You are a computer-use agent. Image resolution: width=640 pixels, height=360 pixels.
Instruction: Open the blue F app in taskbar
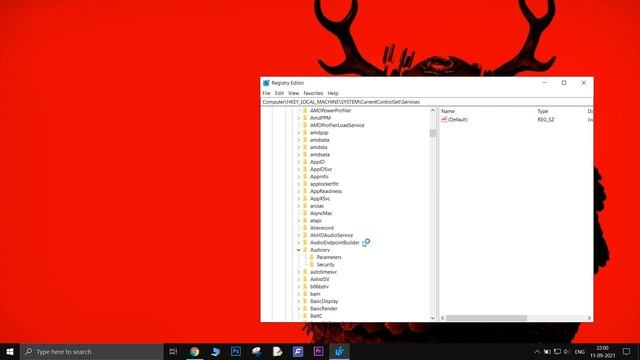click(x=298, y=351)
